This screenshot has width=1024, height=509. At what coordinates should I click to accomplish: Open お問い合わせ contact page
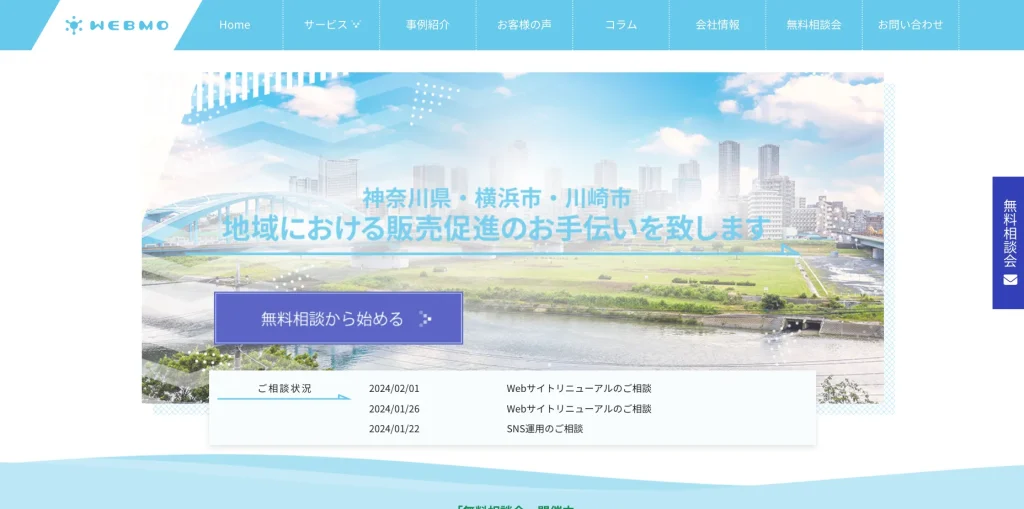[910, 25]
